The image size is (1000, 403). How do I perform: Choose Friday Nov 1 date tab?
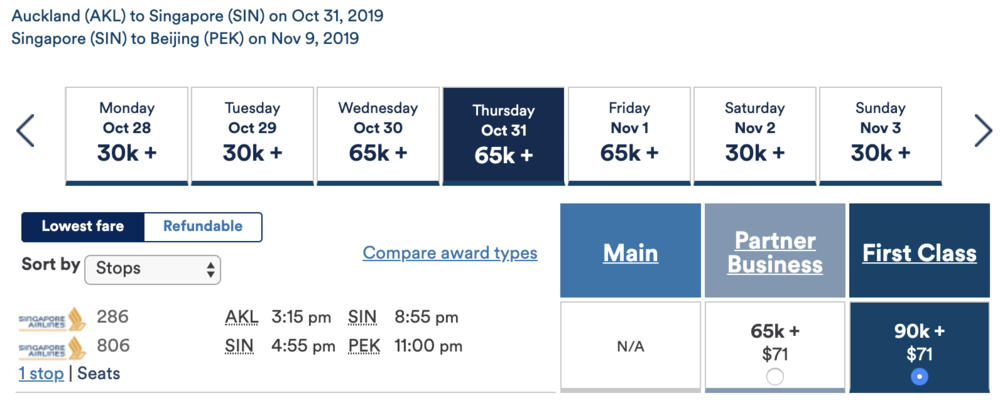pos(629,135)
